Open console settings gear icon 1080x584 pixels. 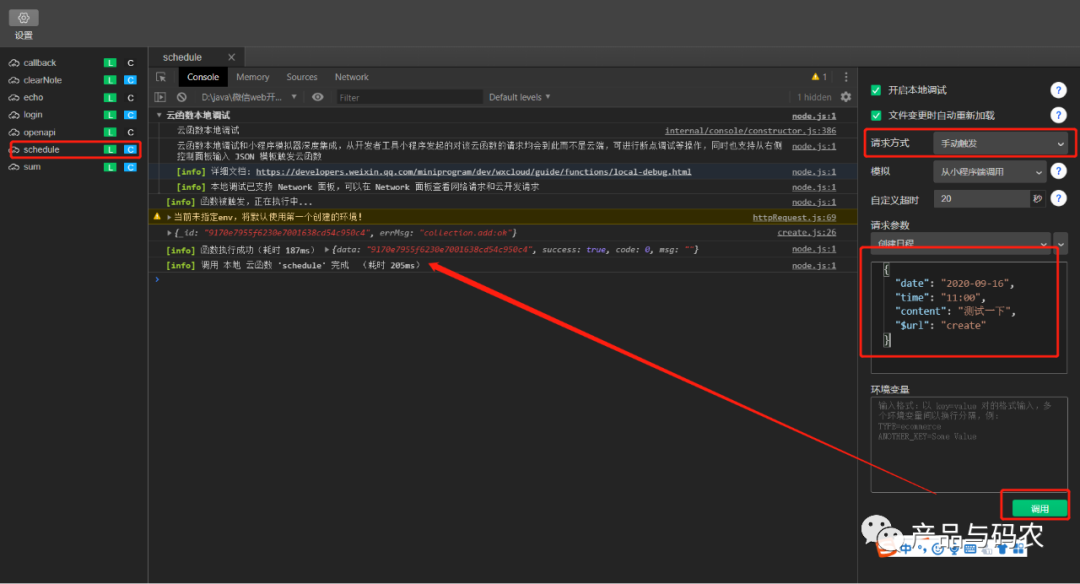[846, 97]
